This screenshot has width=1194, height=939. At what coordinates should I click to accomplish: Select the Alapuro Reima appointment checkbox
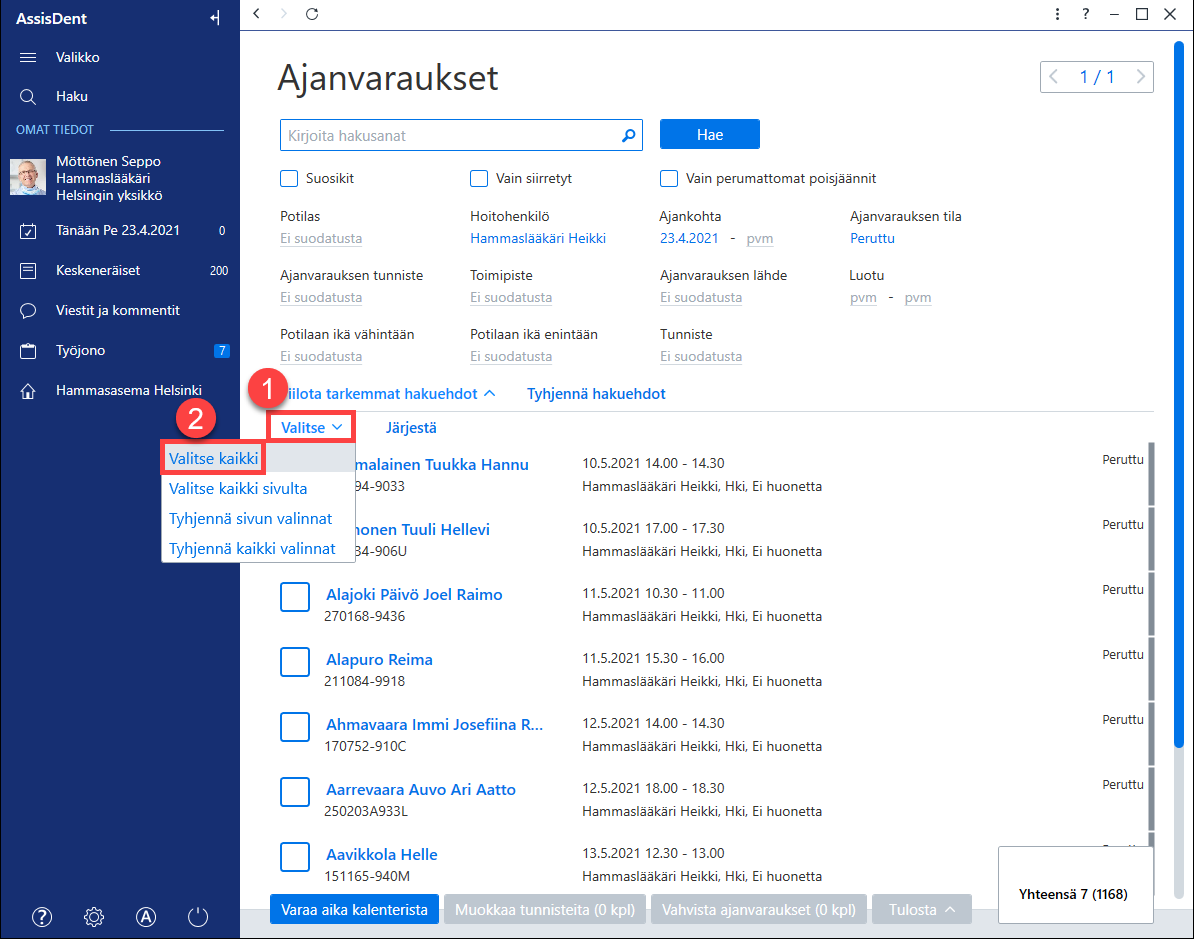tap(295, 662)
